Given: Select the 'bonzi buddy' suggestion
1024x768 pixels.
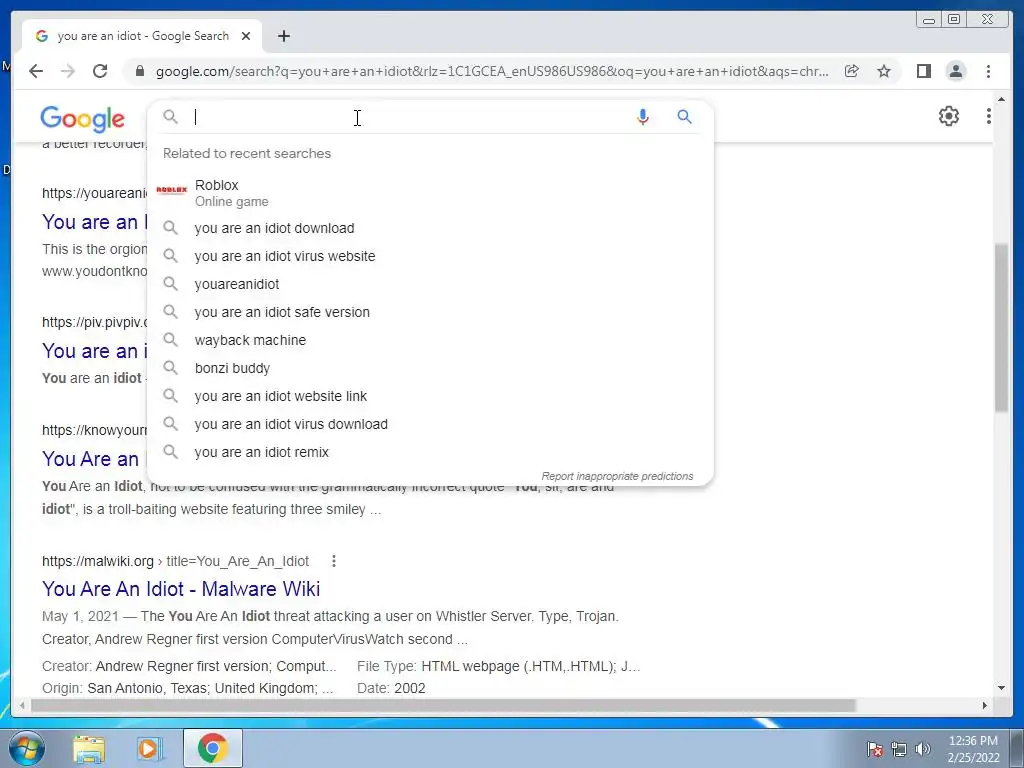Looking at the screenshot, I should pyautogui.click(x=430, y=368).
